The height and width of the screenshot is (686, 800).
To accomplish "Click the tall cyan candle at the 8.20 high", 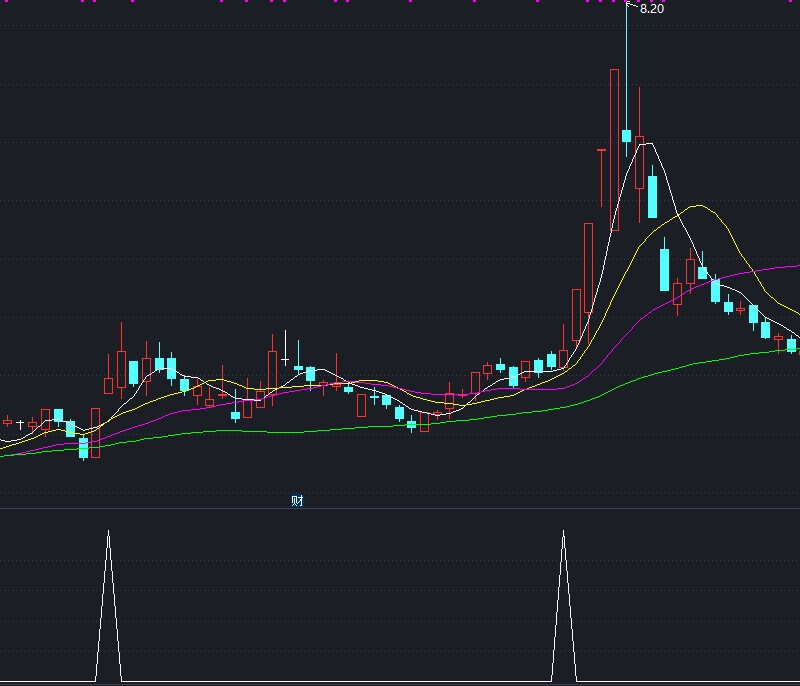I will pos(626,80).
